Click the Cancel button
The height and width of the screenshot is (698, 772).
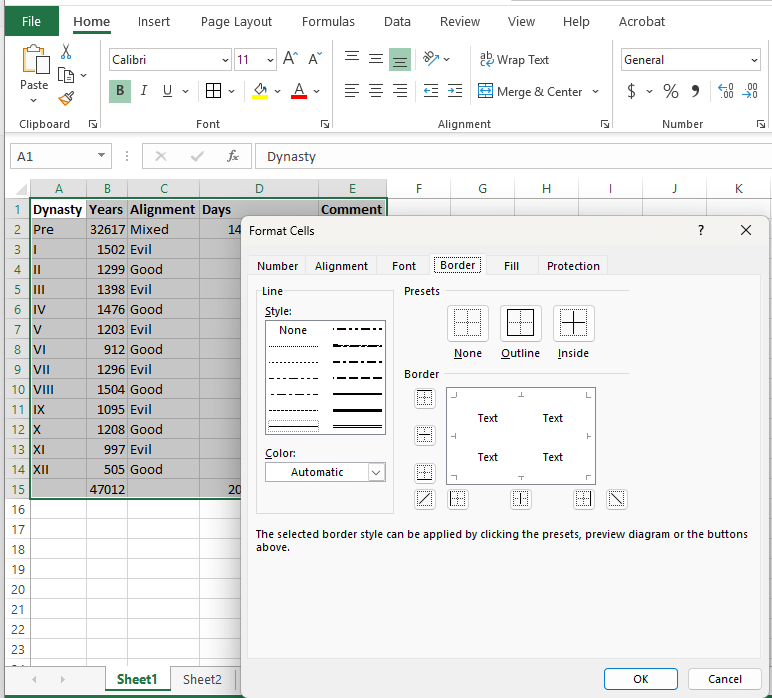(x=725, y=679)
